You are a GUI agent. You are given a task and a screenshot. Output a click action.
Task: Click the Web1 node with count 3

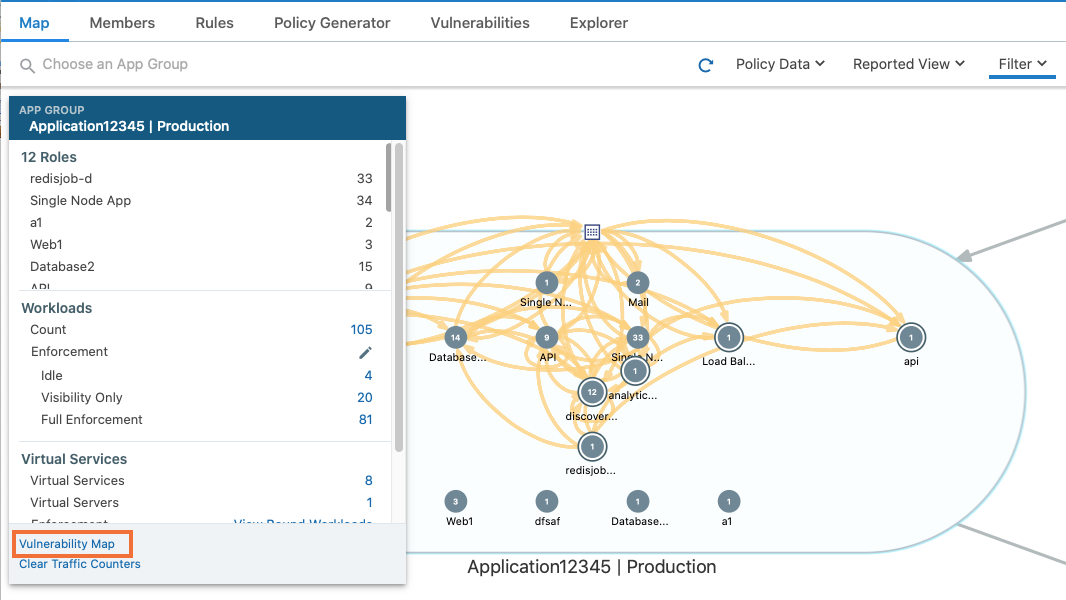pos(455,501)
